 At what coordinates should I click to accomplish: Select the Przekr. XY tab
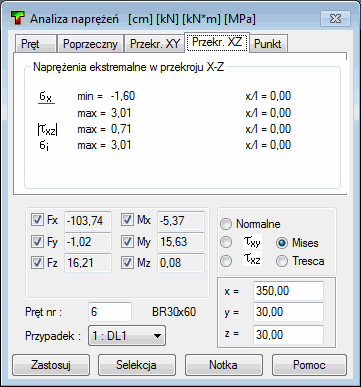pyautogui.click(x=154, y=44)
